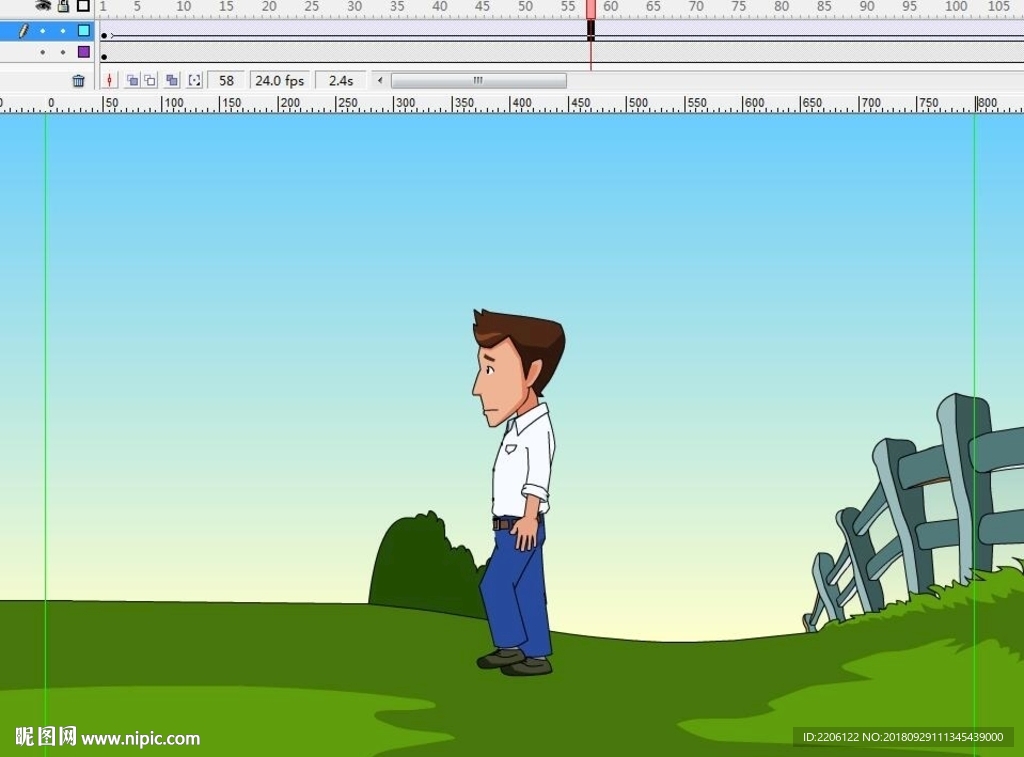
Task: Click timeline horizontal scrollbar thumb
Action: coord(479,80)
